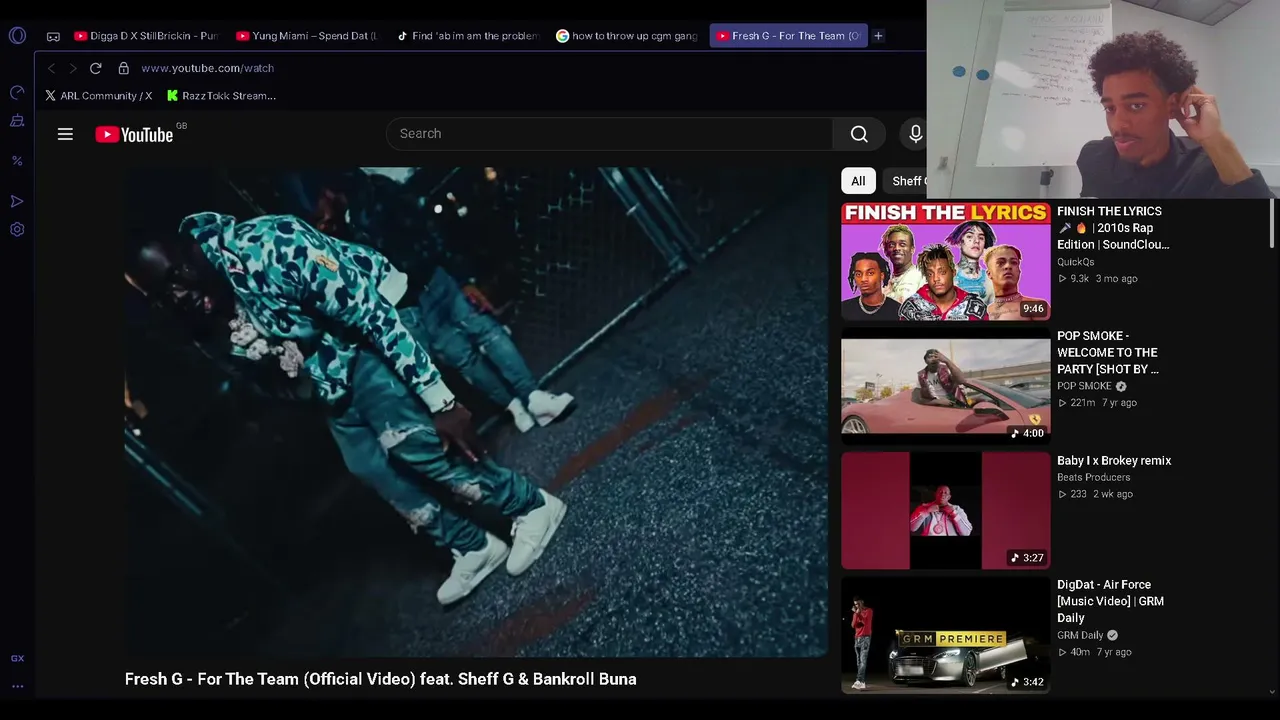This screenshot has height=720, width=1280.
Task: Open Pop Smoke Welcome To The Party thumbnail
Action: [x=946, y=386]
